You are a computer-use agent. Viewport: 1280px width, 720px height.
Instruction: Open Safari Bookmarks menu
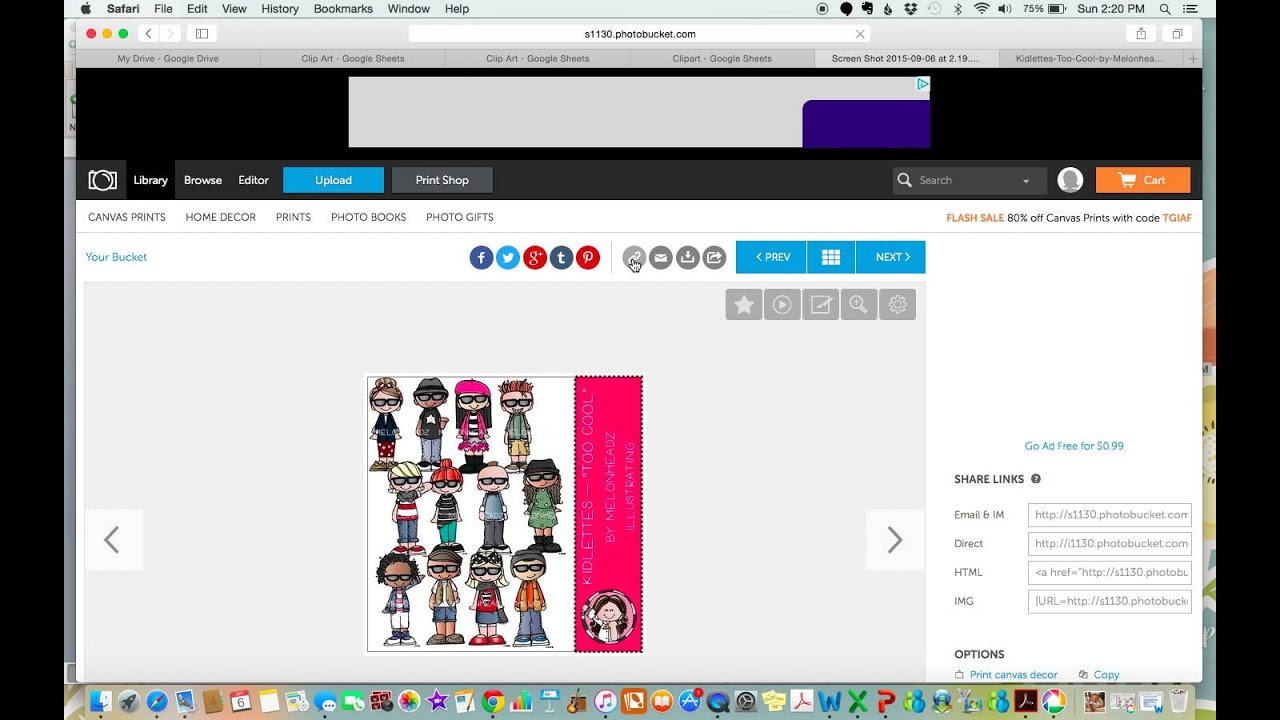[x=341, y=9]
